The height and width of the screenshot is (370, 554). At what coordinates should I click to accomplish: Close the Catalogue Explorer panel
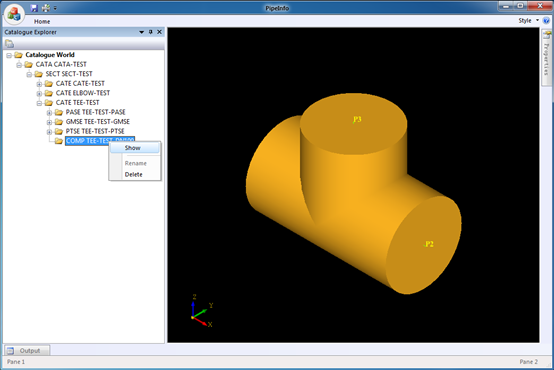159,32
